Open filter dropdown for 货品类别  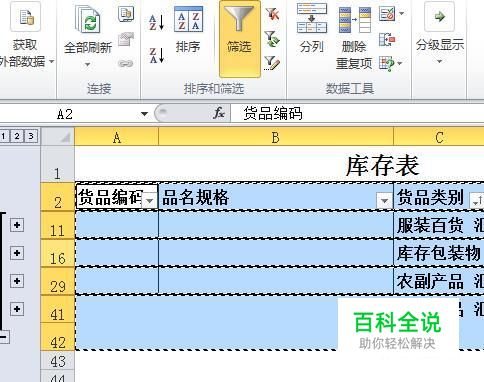pos(477,201)
